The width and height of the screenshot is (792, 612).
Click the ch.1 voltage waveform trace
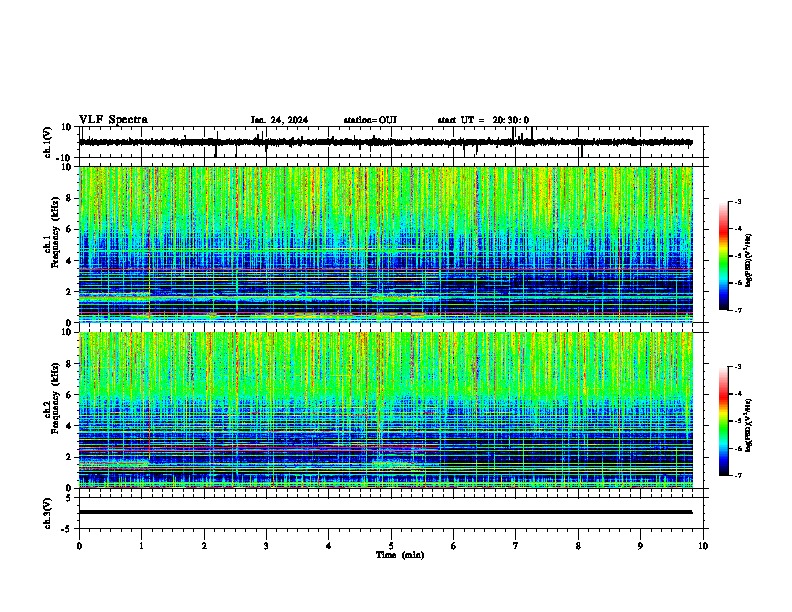click(385, 142)
